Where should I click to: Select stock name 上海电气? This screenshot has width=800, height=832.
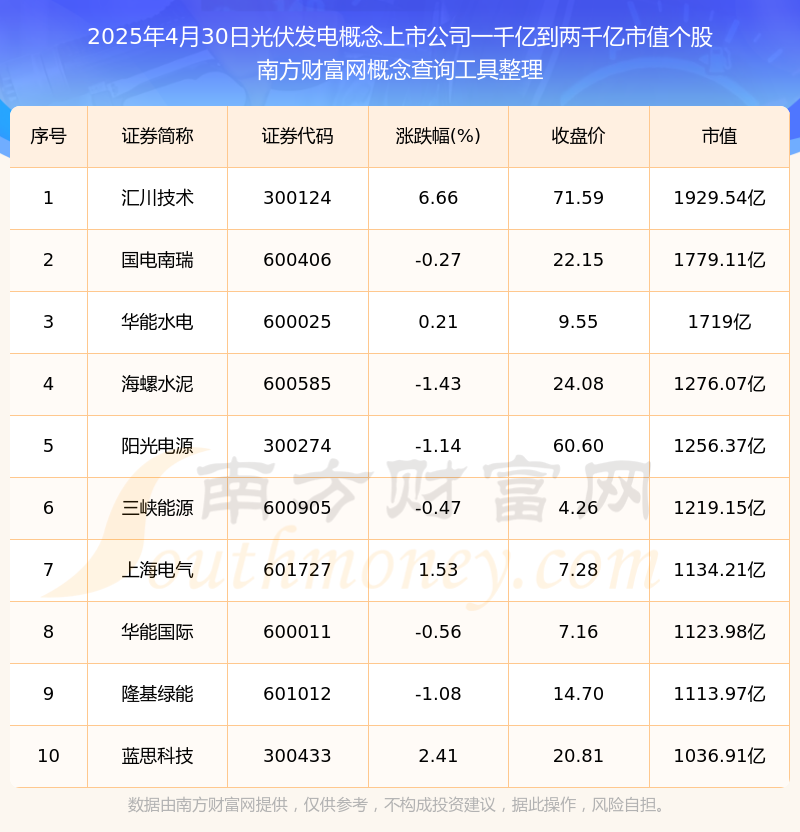pyautogui.click(x=157, y=570)
